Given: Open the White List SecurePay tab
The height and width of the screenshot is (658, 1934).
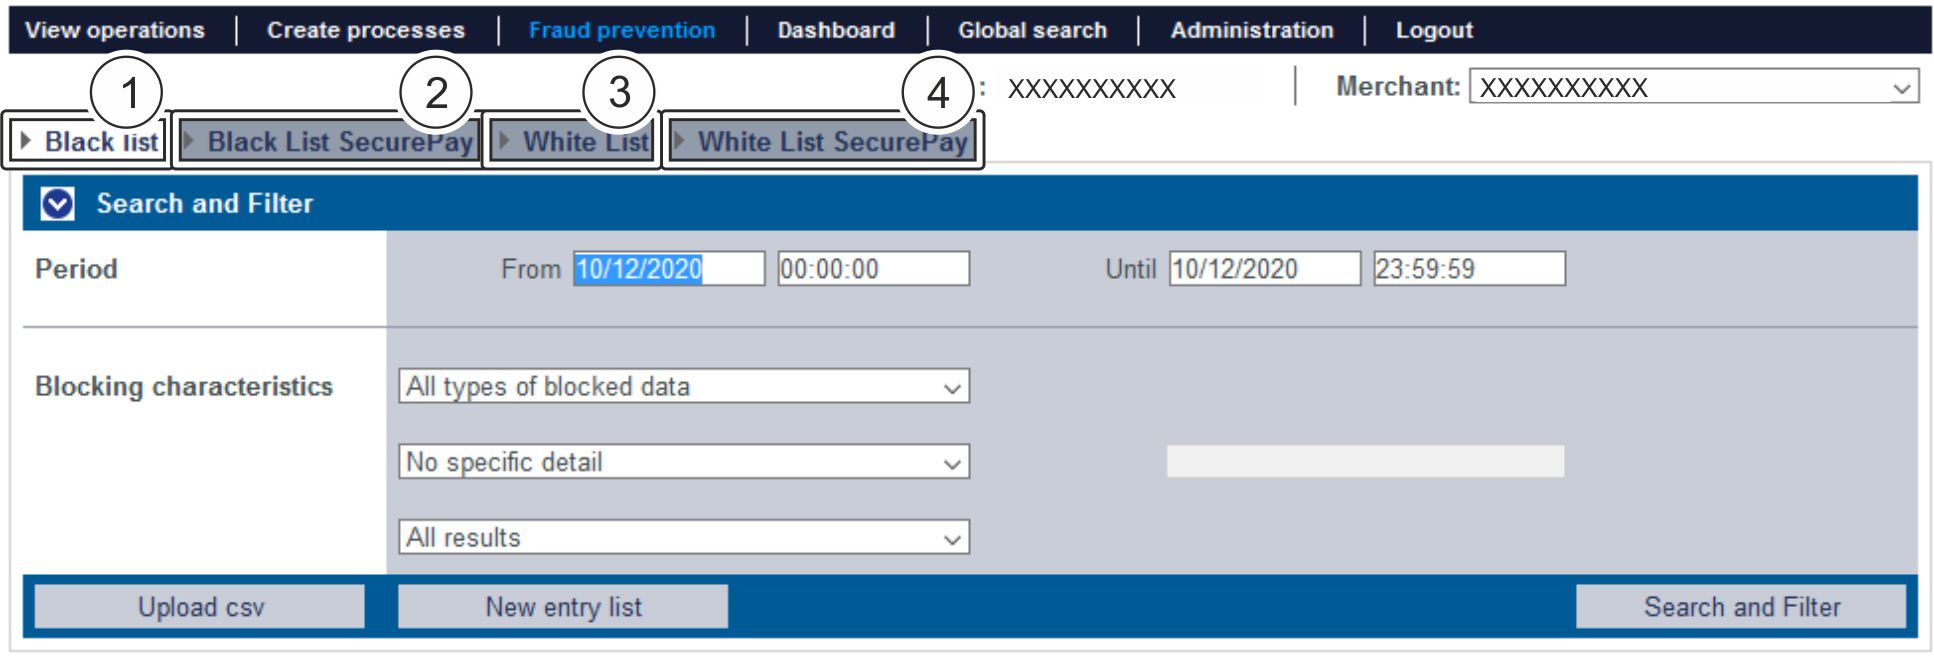Looking at the screenshot, I should (x=823, y=142).
